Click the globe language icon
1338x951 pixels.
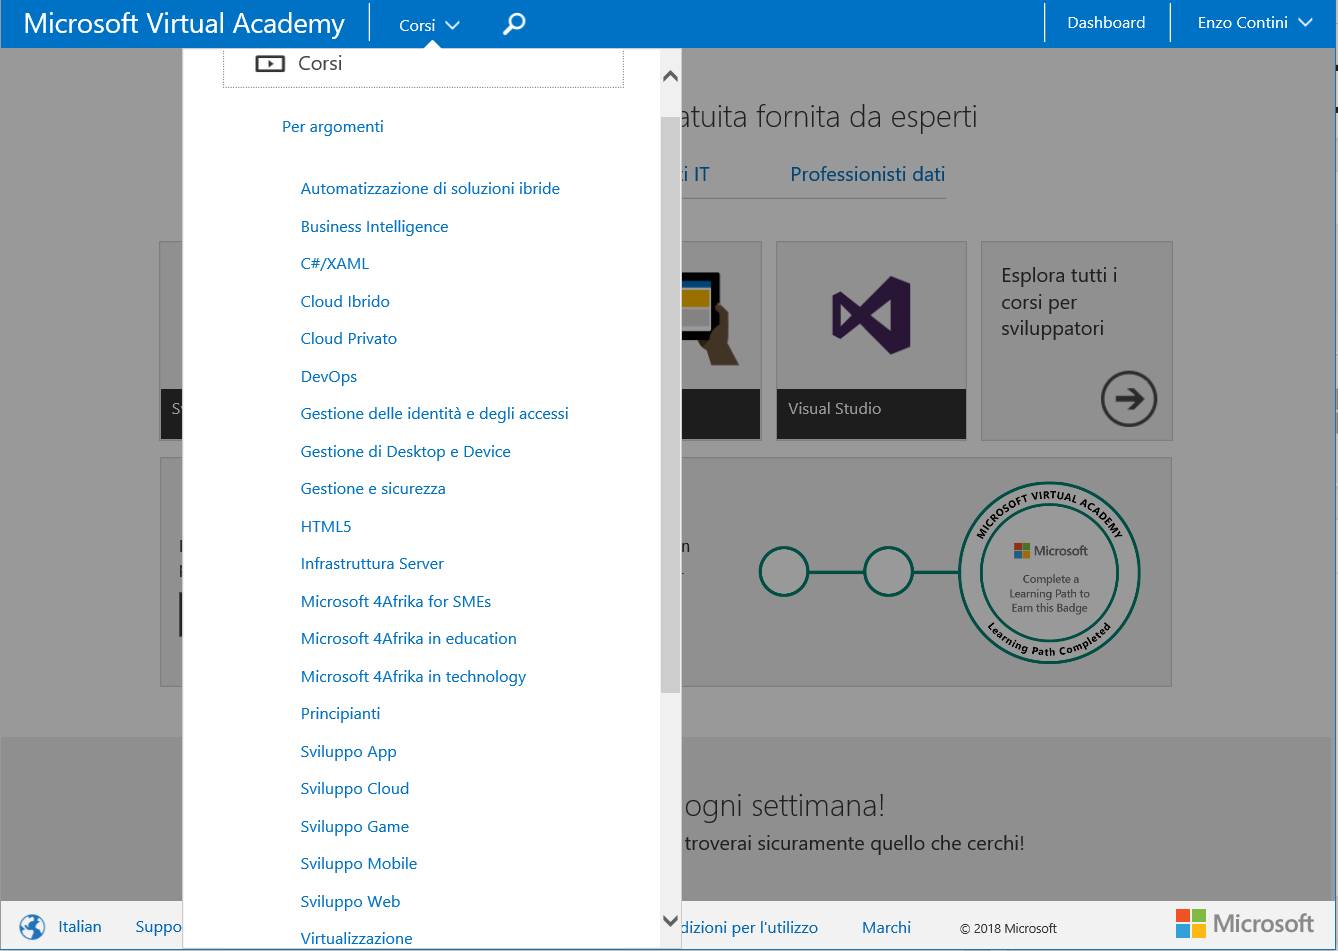pyautogui.click(x=33, y=927)
